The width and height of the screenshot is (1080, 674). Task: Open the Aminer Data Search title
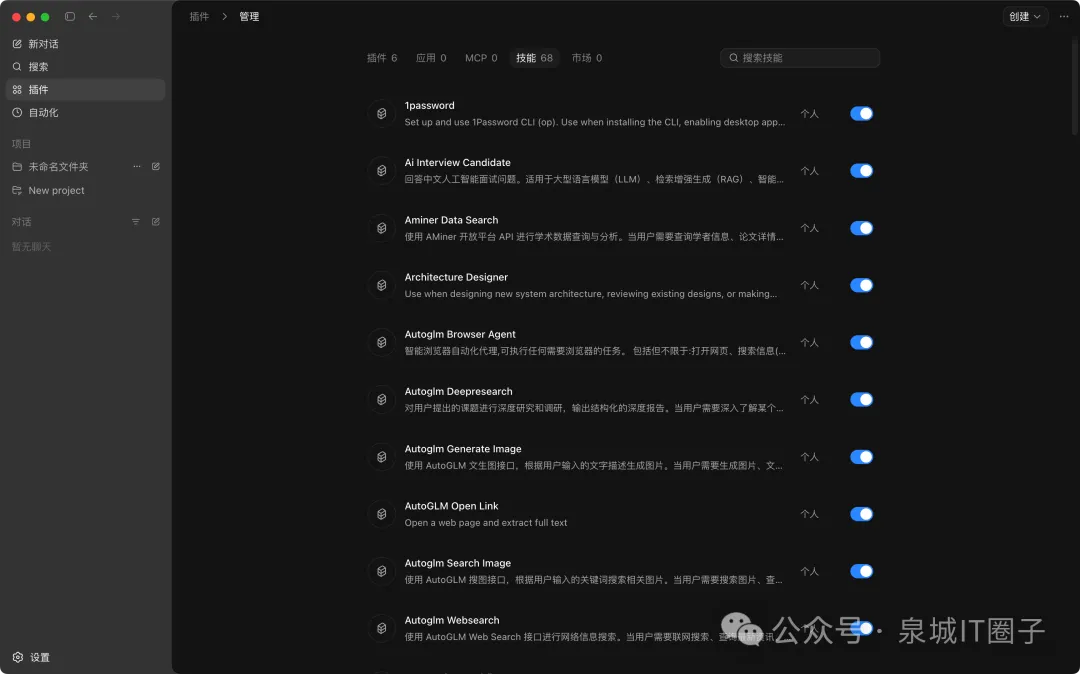(x=451, y=220)
